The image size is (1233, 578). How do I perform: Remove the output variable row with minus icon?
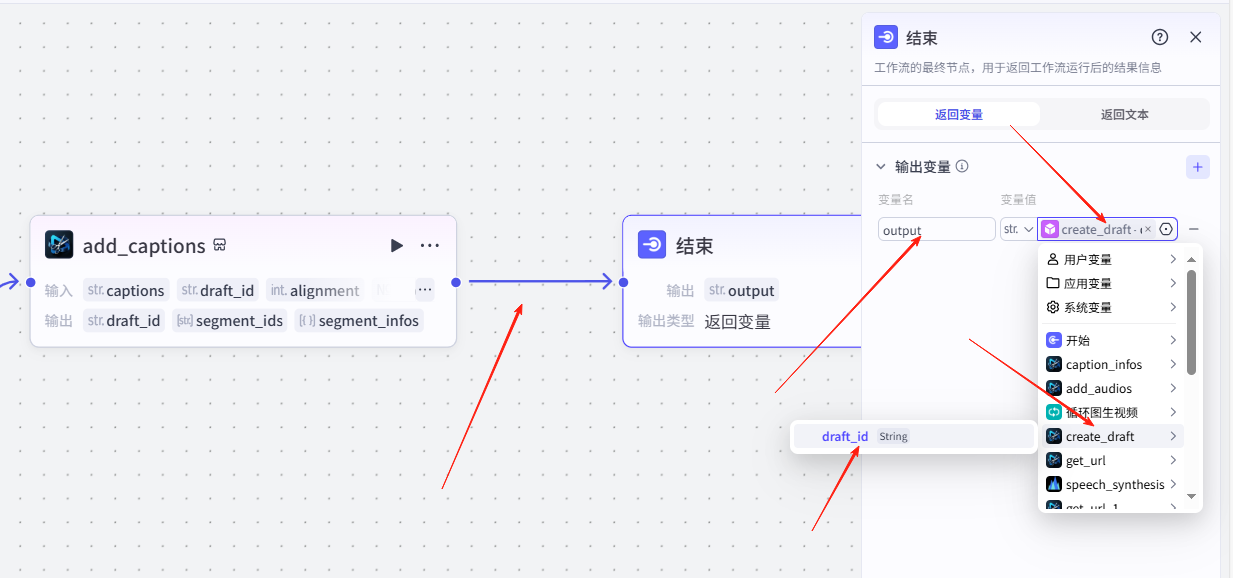pos(1194,229)
